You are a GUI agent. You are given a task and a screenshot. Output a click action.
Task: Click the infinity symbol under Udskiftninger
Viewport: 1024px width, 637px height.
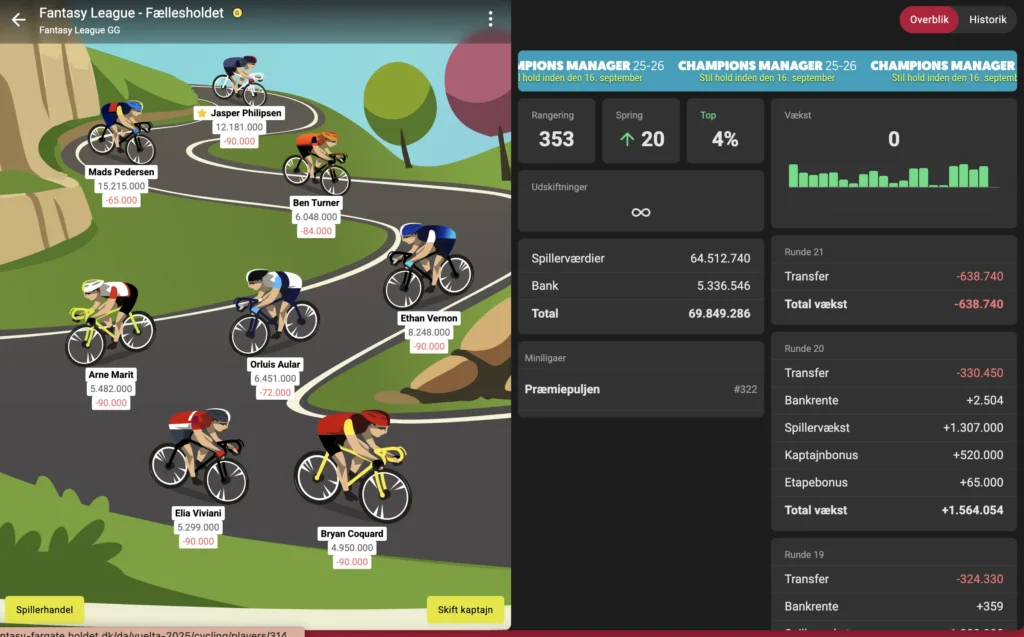click(x=641, y=212)
